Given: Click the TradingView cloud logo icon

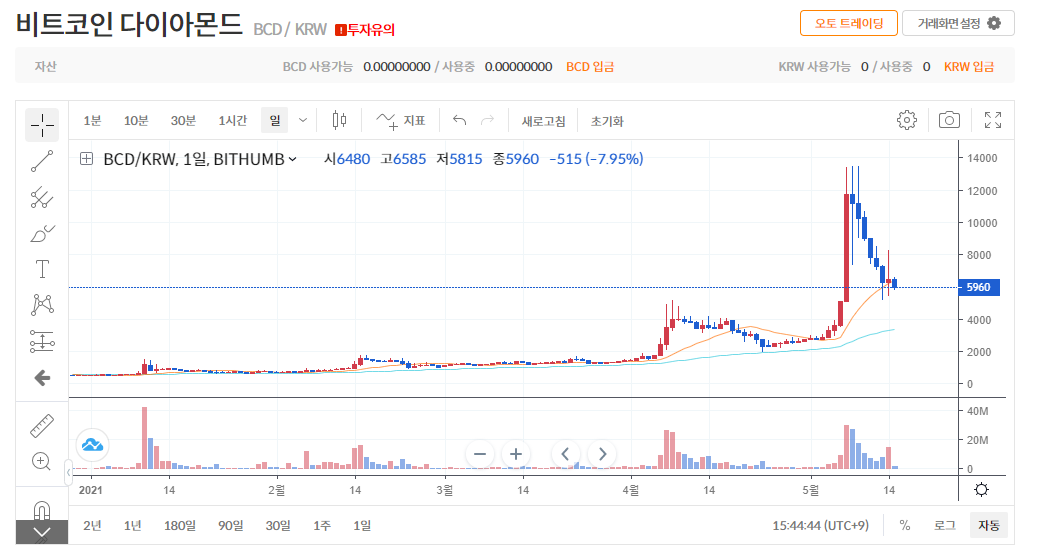Looking at the screenshot, I should pos(92,445).
